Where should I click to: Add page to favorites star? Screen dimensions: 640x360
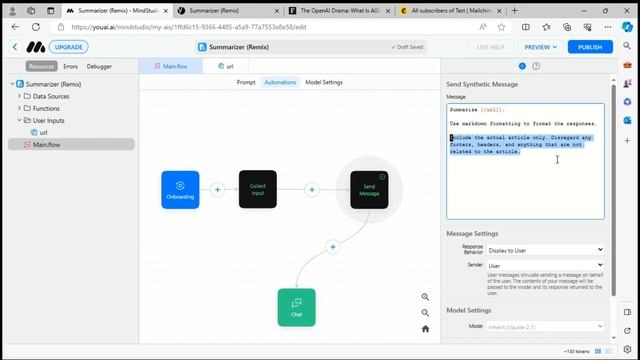501,27
